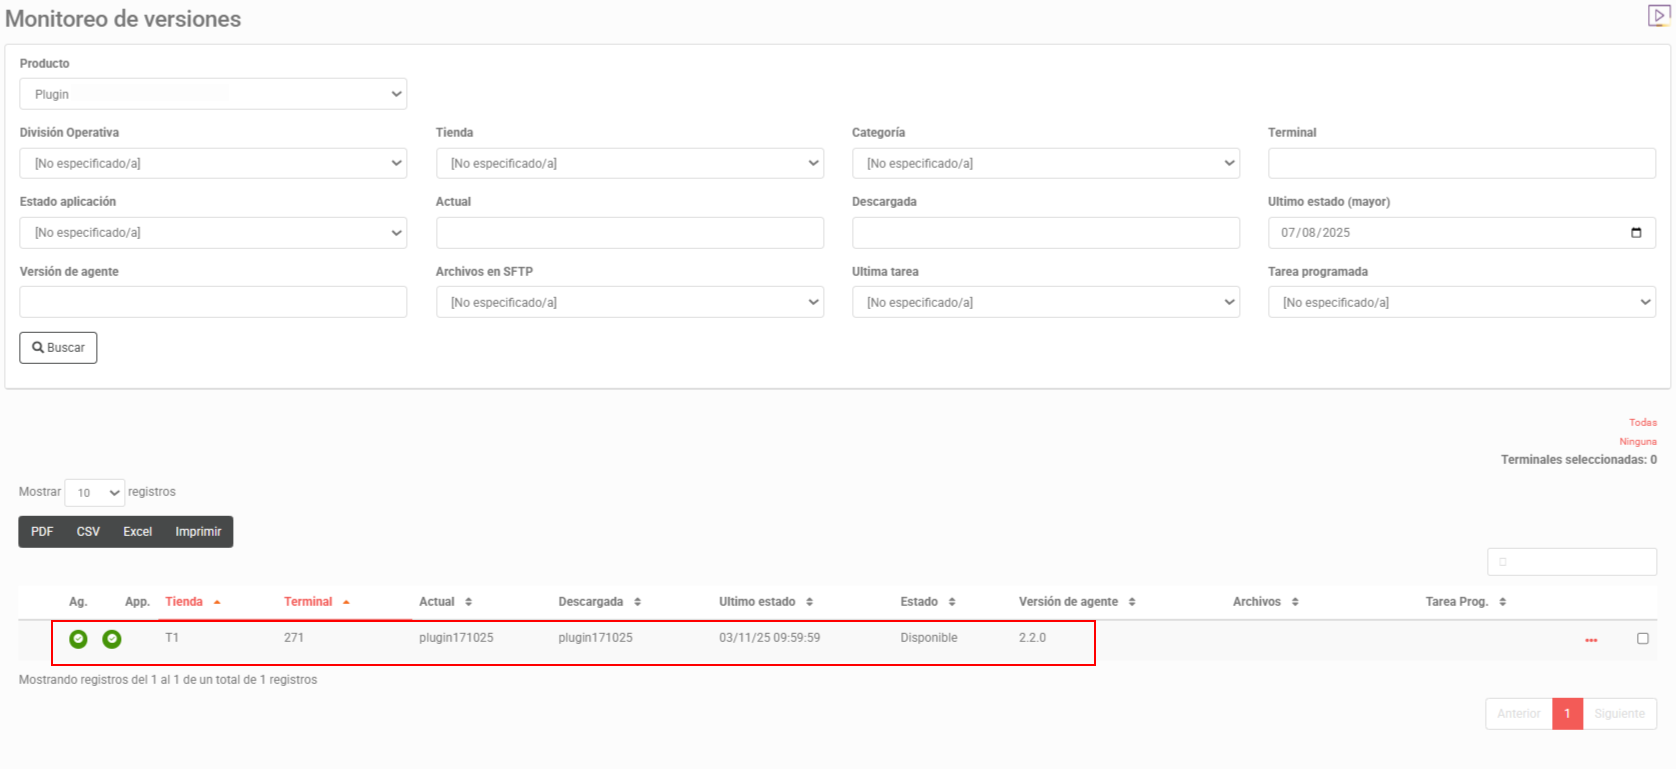Select terminal 271 row checkbox
The width and height of the screenshot is (1676, 769).
(1642, 638)
